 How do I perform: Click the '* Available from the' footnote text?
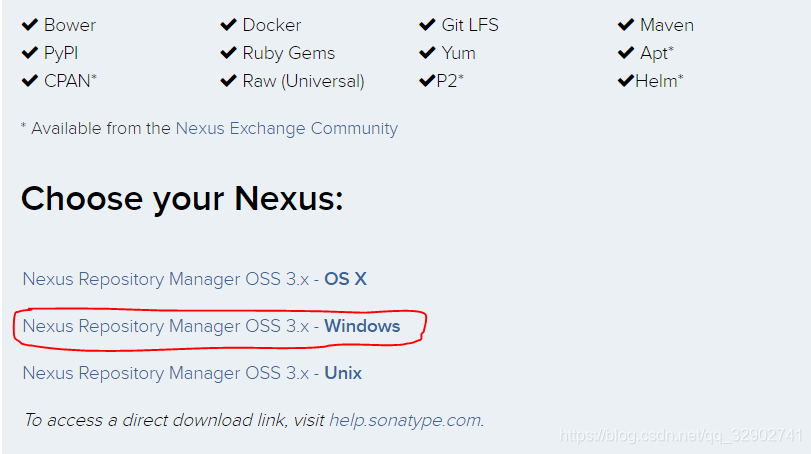tap(96, 128)
